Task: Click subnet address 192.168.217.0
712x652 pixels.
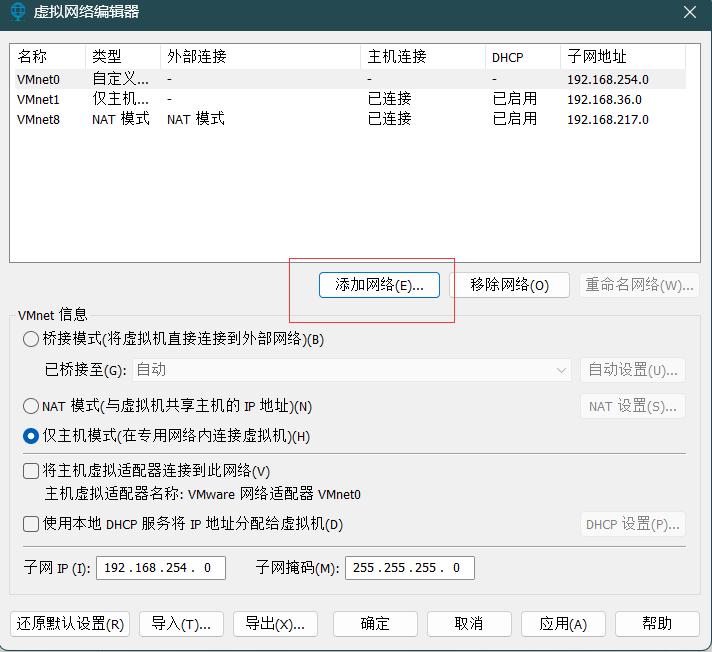Action: coord(608,119)
